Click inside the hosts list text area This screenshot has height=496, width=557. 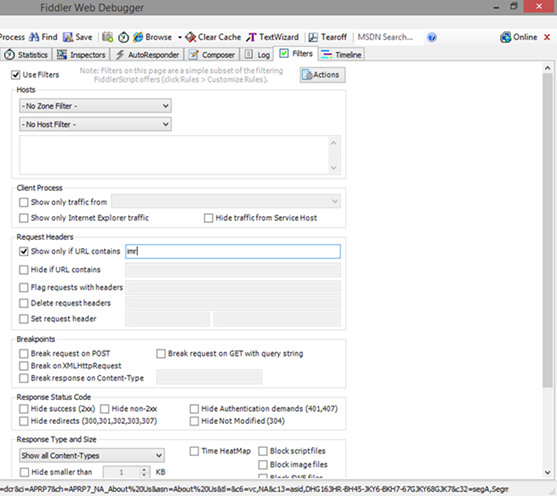(x=174, y=155)
